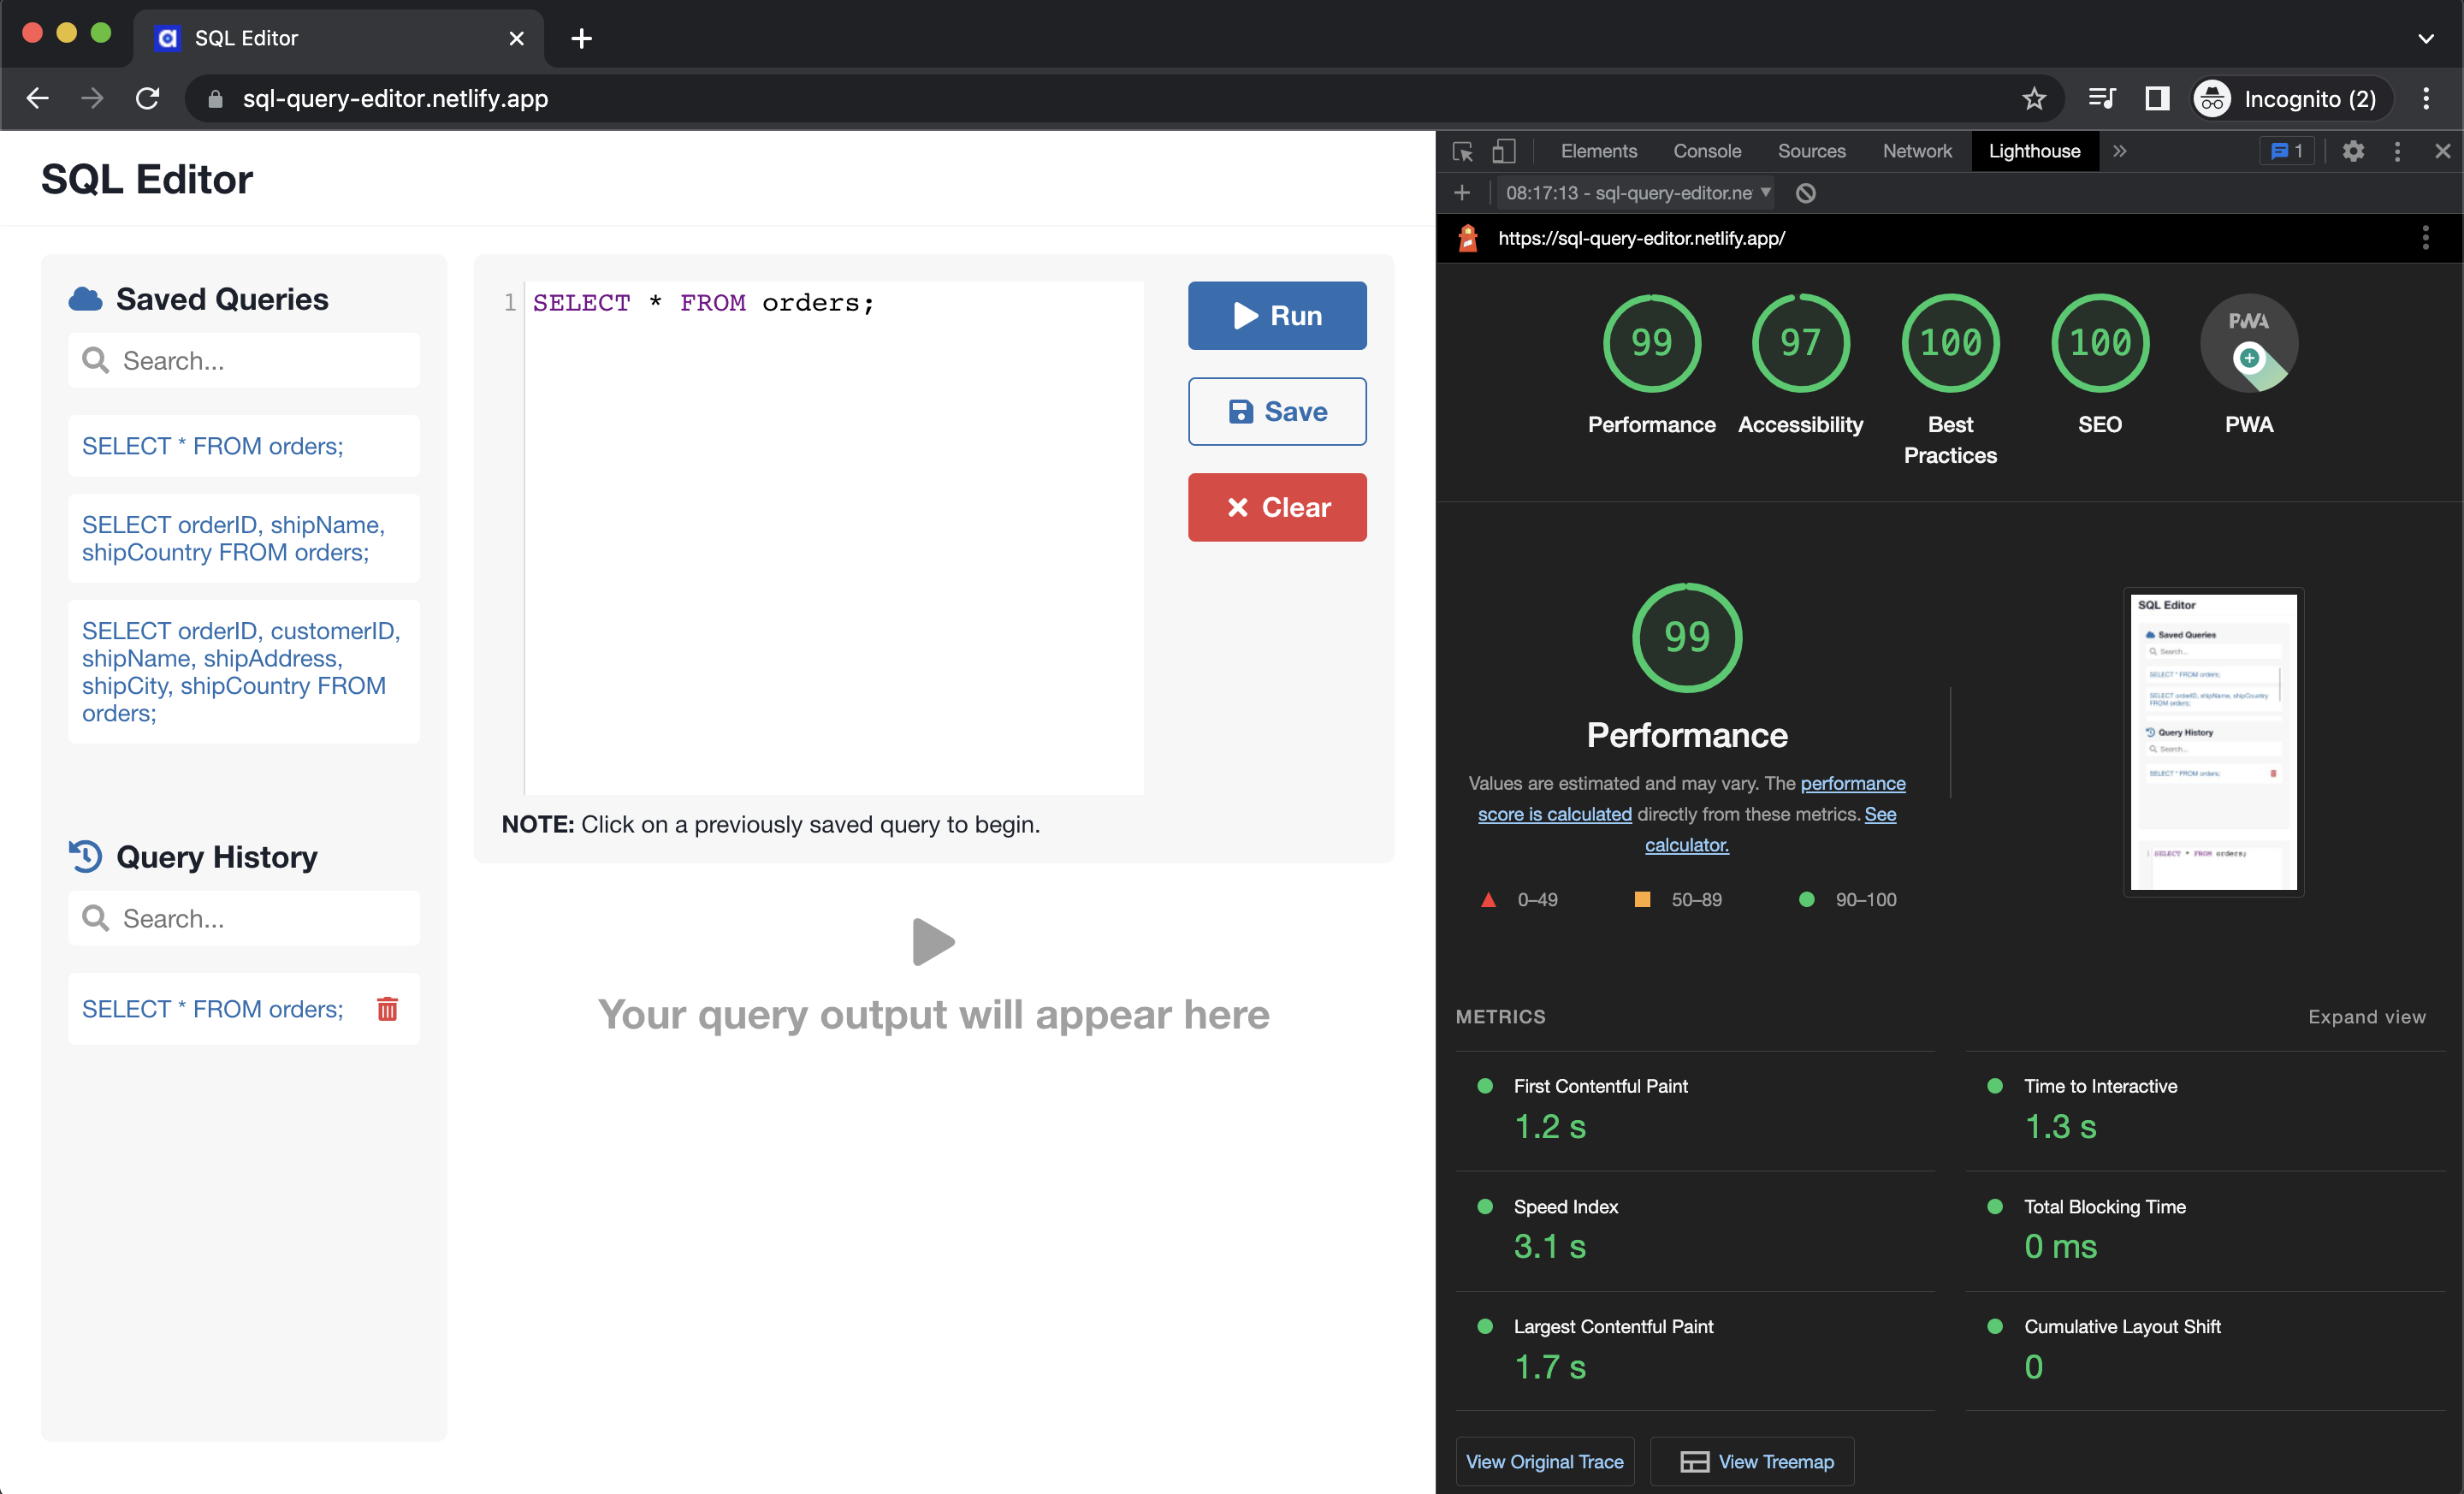Image resolution: width=2464 pixels, height=1494 pixels.
Task: Toggle the device emulation toolbar
Action: tap(1504, 151)
